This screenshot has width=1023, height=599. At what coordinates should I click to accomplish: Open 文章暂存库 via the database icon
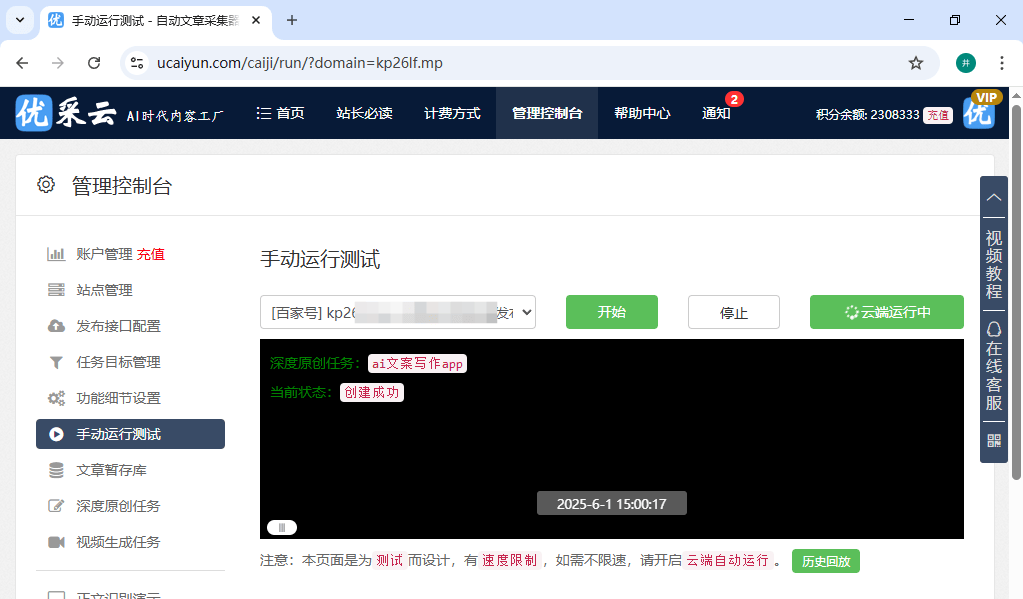tap(57, 469)
